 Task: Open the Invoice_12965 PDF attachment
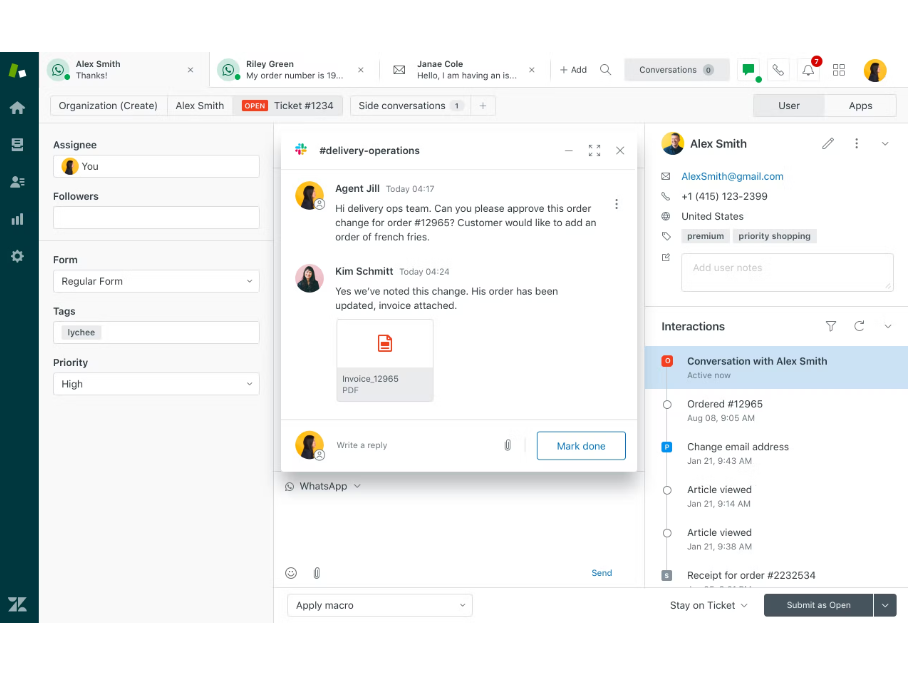coord(385,360)
